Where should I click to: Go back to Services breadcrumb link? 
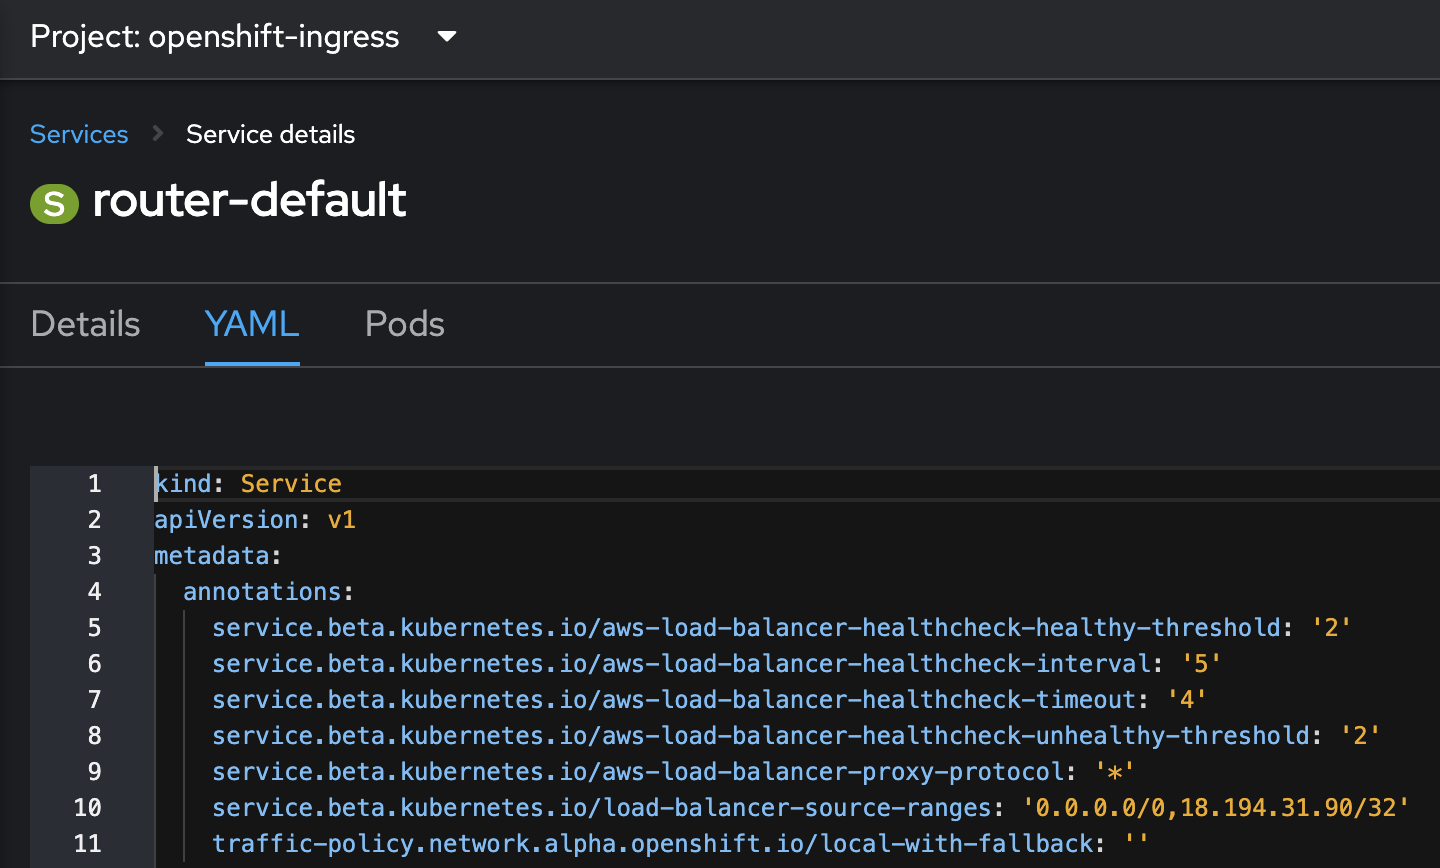tap(79, 134)
